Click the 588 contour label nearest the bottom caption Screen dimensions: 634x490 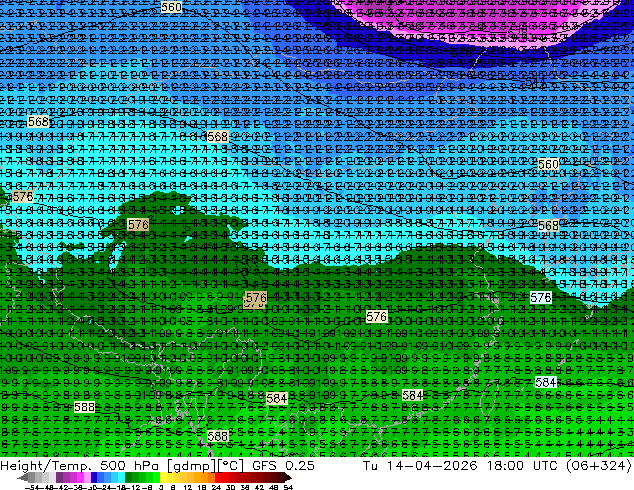pos(218,436)
